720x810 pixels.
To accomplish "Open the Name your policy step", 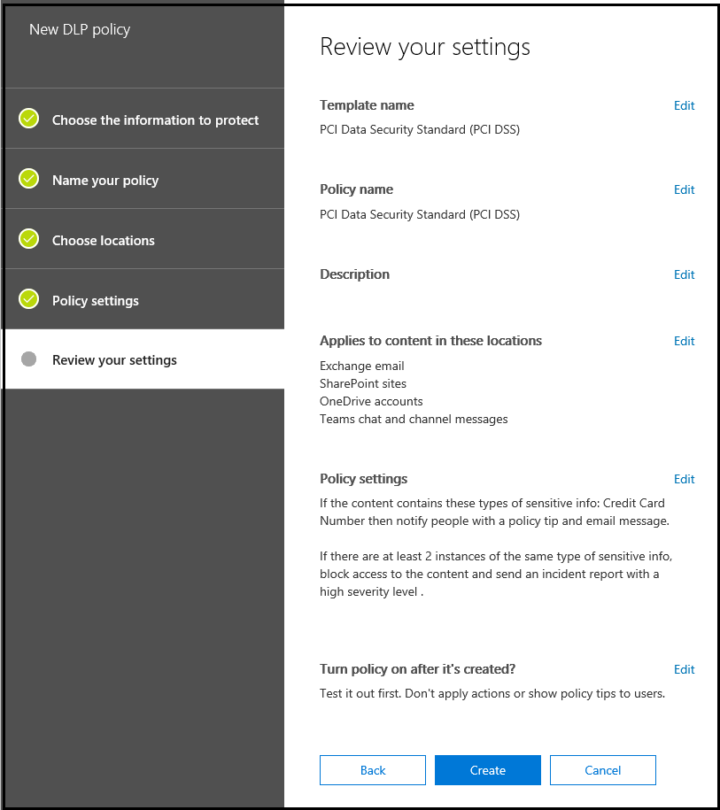I will 107,180.
